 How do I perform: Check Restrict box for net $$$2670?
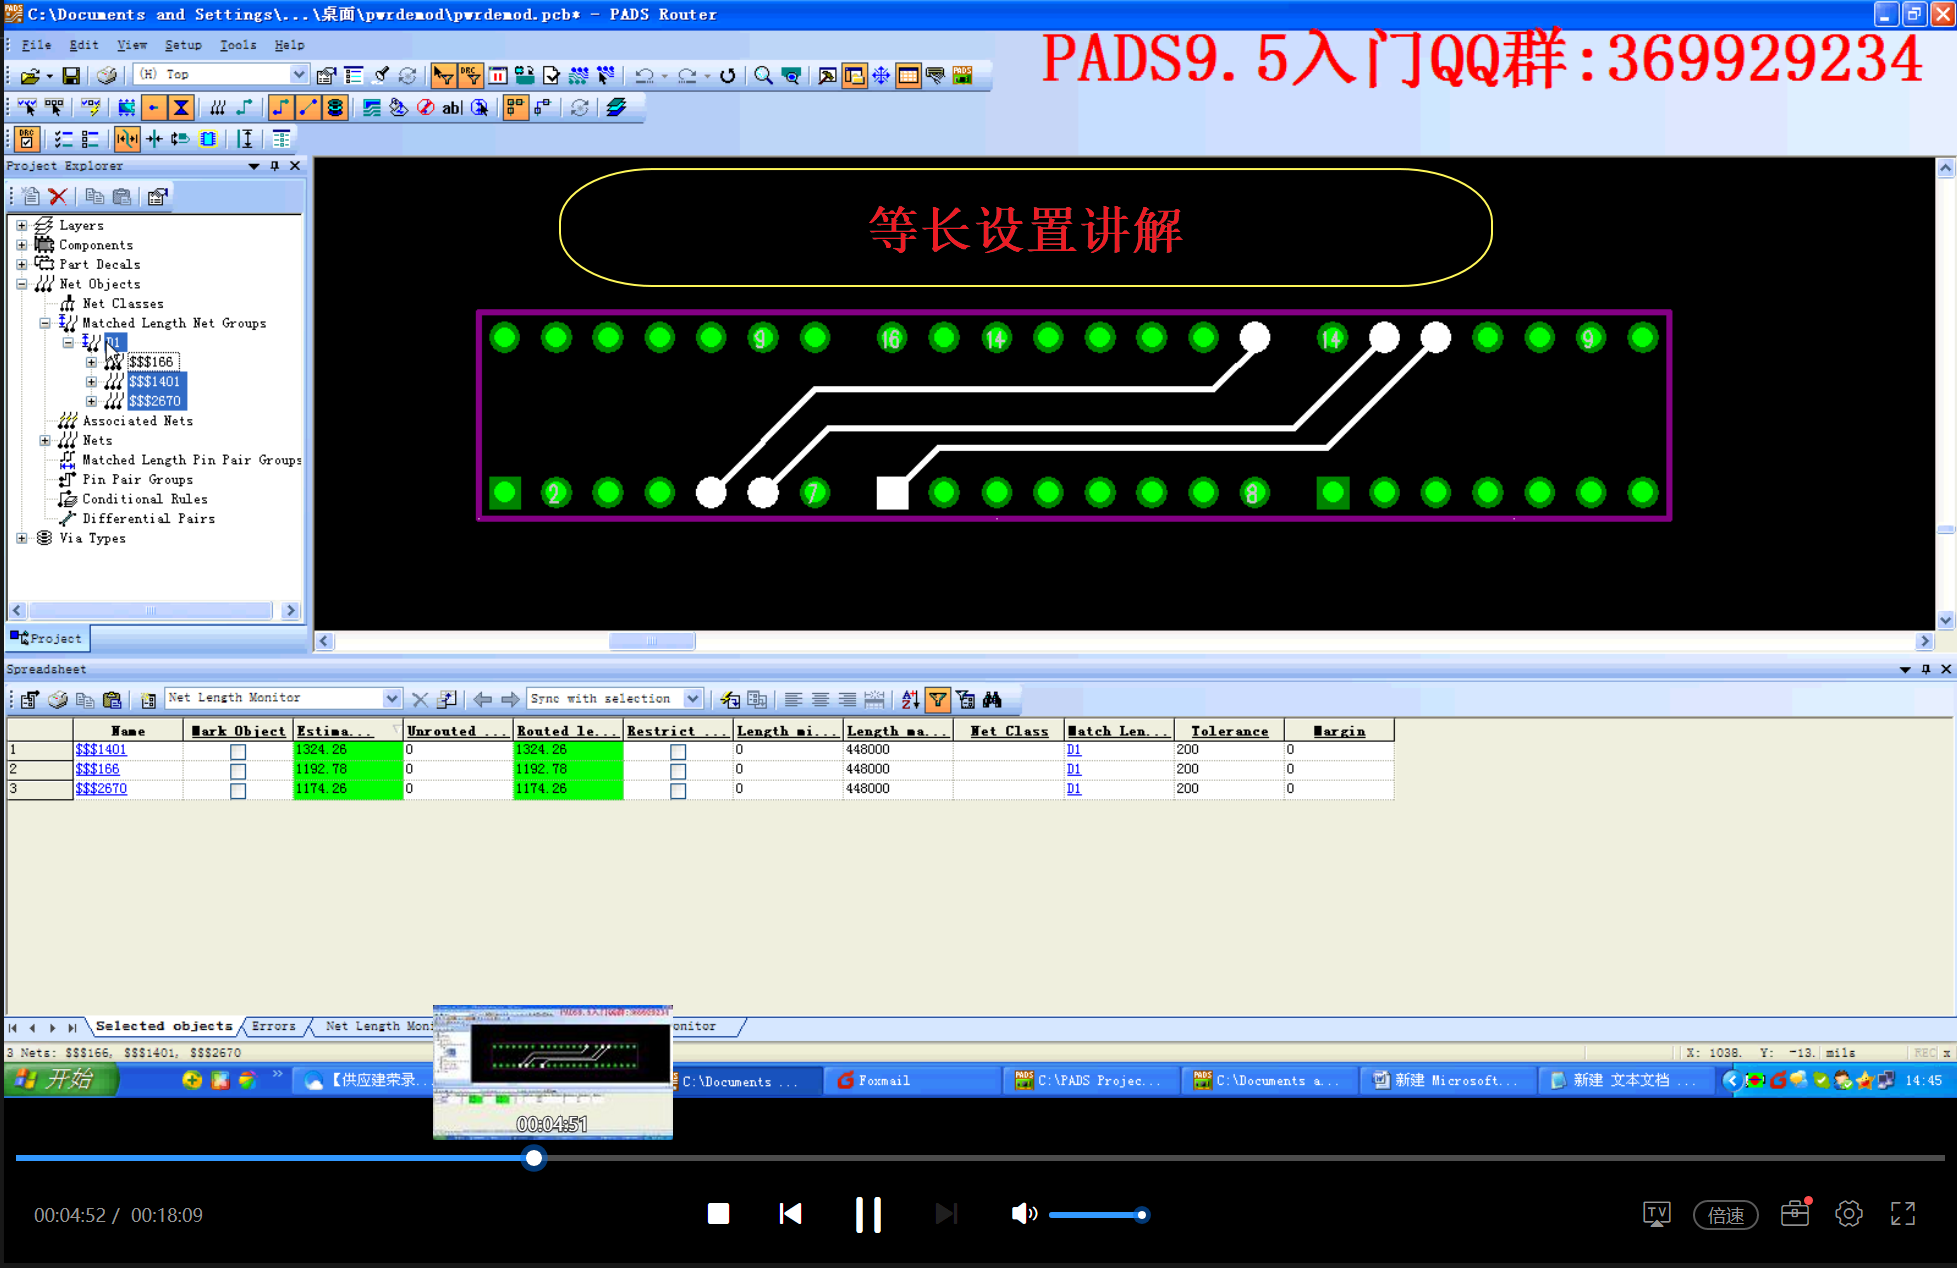pos(678,791)
